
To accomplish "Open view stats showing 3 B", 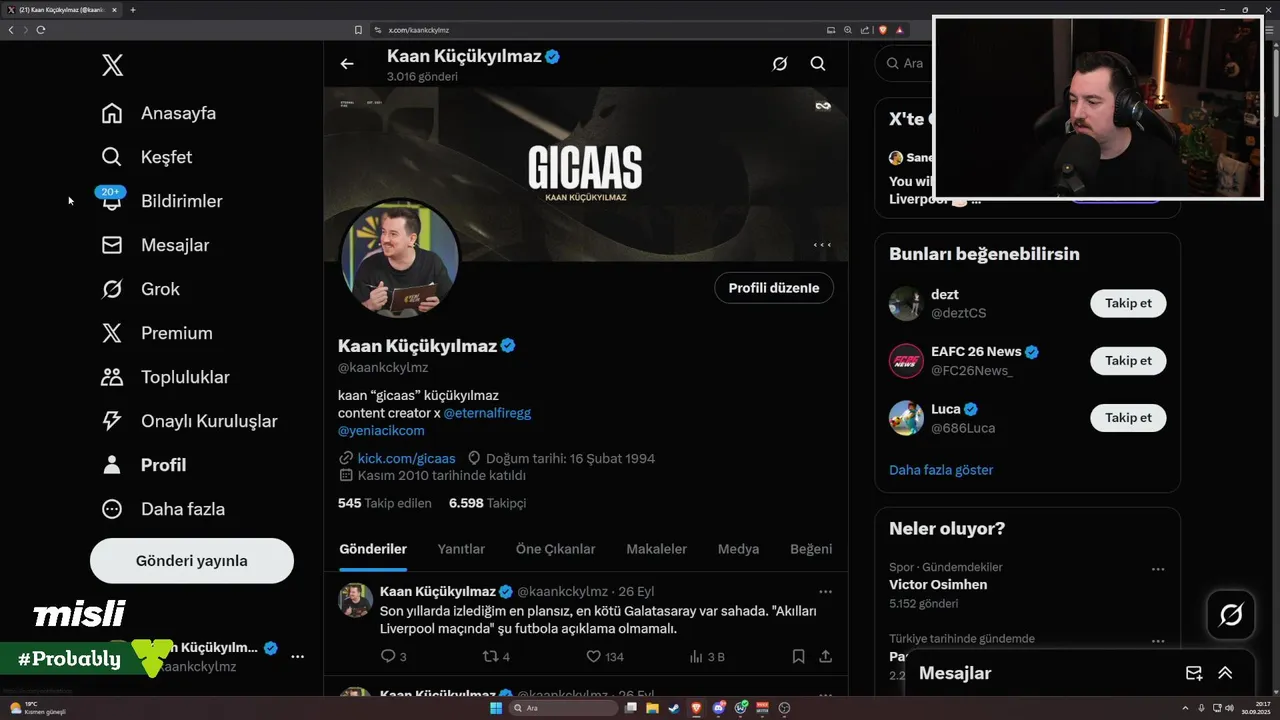I will point(707,657).
